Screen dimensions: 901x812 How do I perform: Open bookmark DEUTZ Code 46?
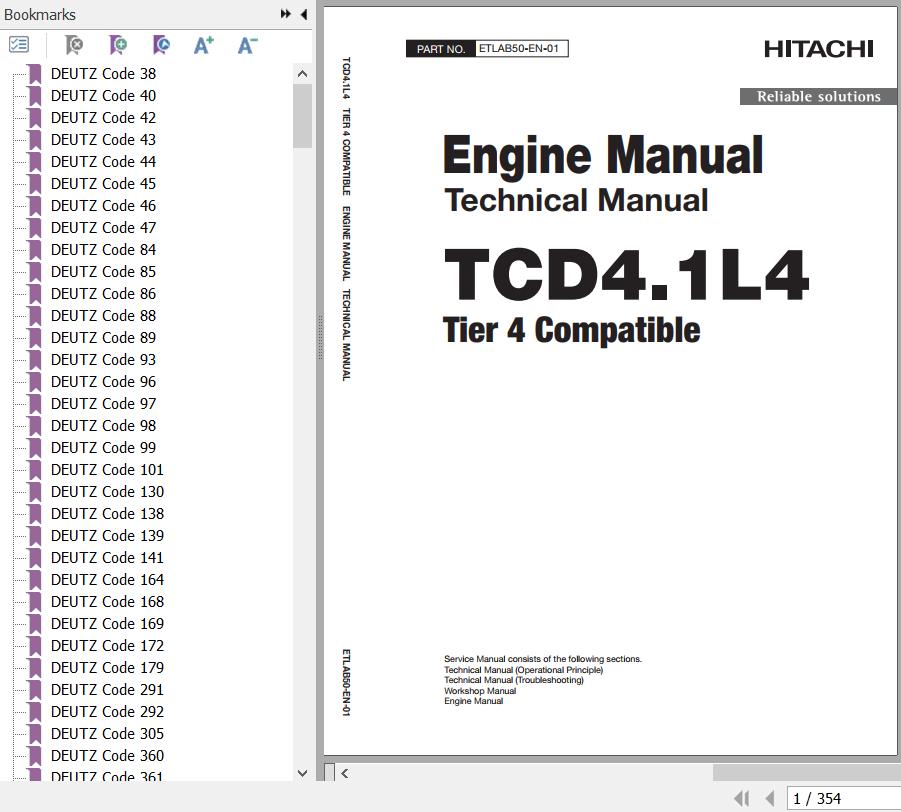[x=103, y=206]
